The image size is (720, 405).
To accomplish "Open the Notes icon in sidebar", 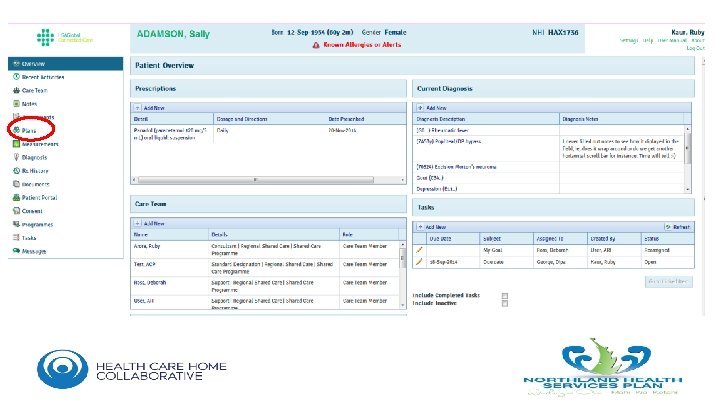I will [x=17, y=104].
